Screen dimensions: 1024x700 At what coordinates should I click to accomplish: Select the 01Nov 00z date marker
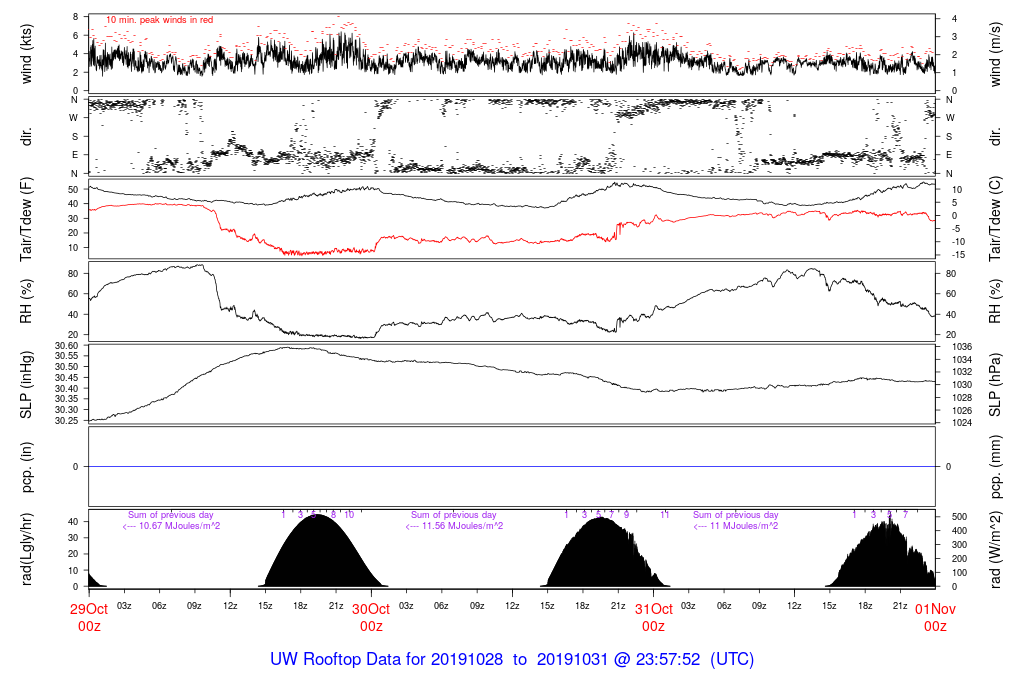[x=935, y=616]
